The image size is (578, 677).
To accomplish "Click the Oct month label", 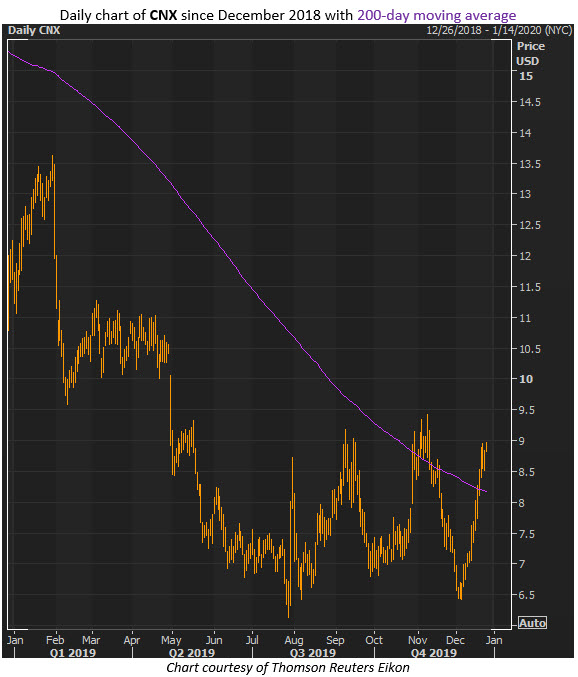I will click(x=374, y=640).
